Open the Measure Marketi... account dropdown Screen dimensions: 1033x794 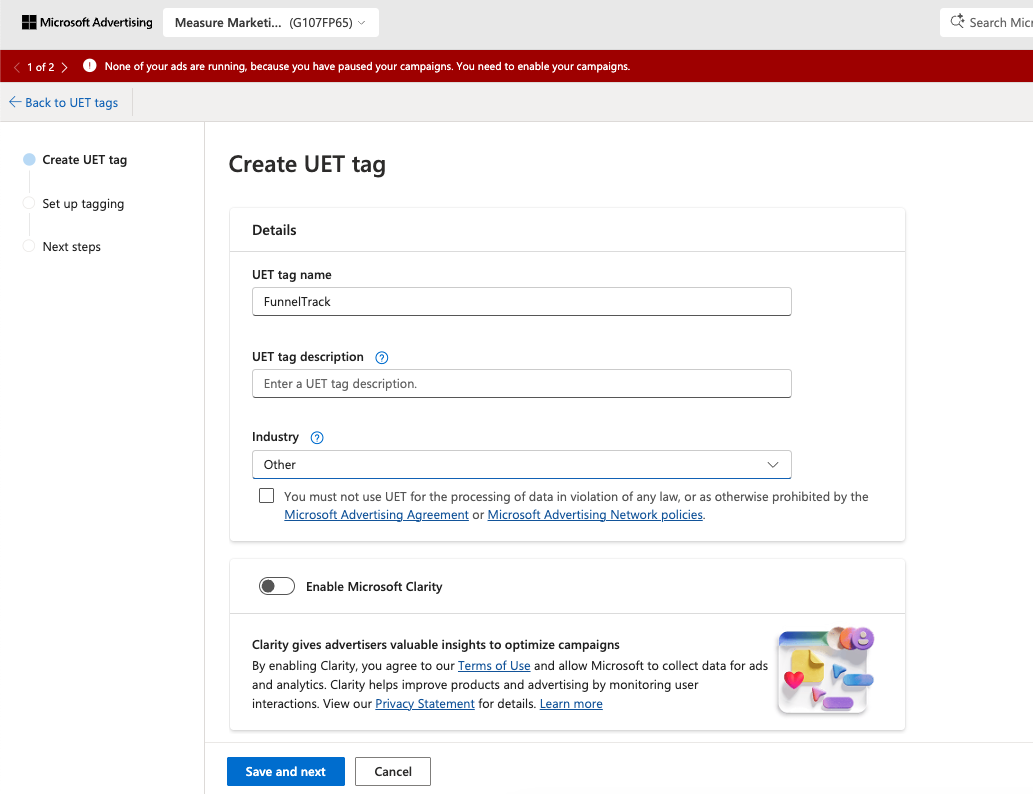tap(270, 22)
